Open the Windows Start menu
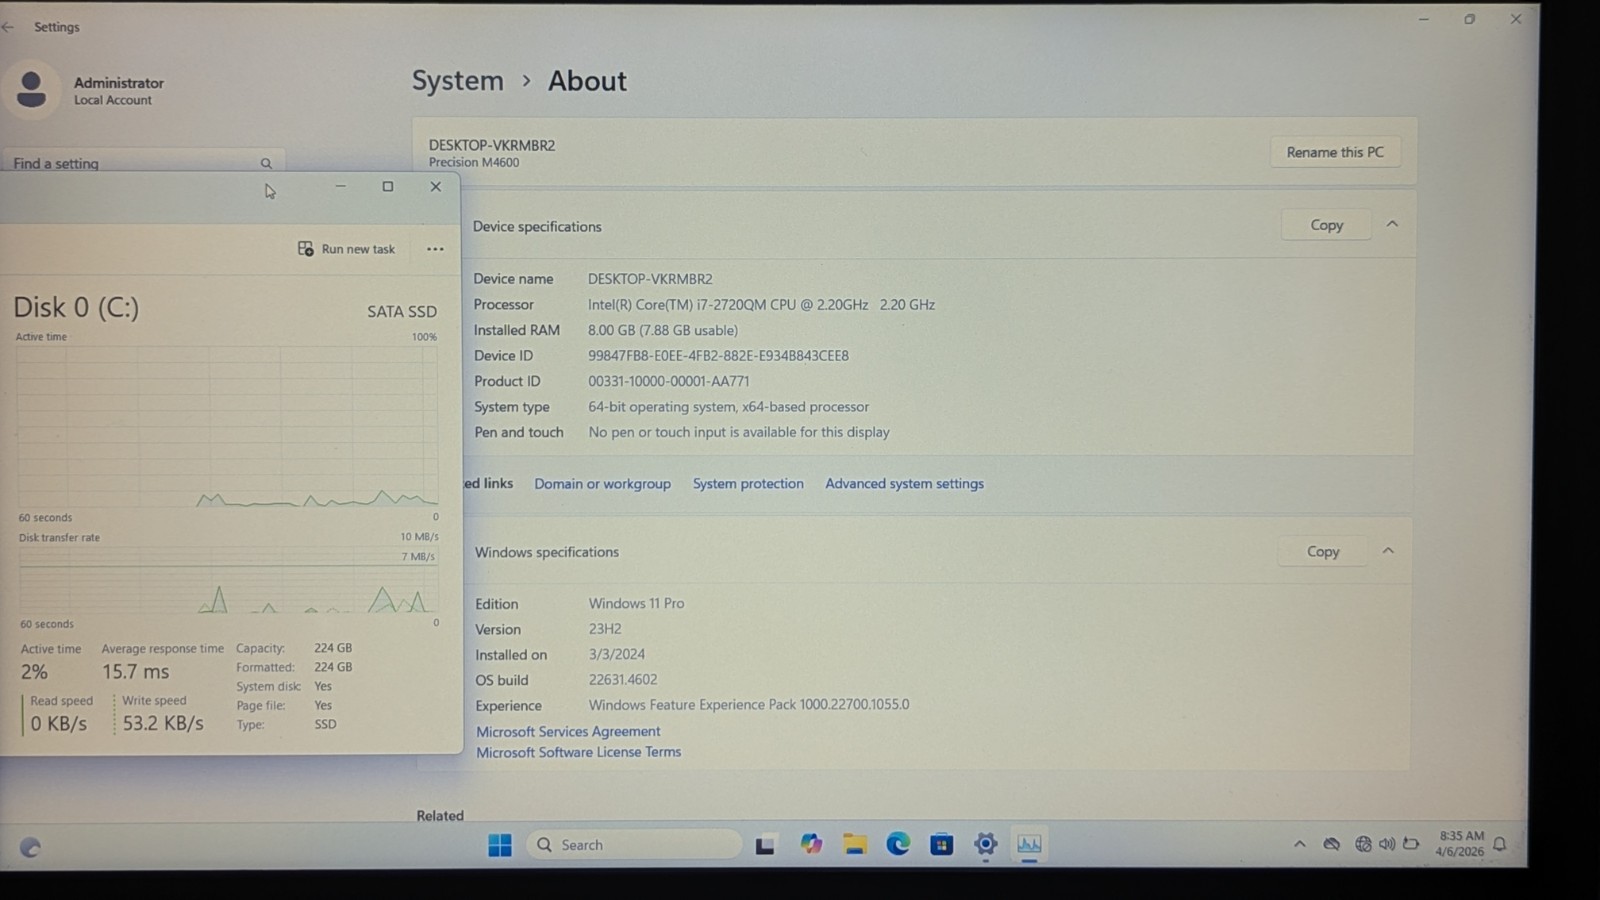 [x=500, y=845]
